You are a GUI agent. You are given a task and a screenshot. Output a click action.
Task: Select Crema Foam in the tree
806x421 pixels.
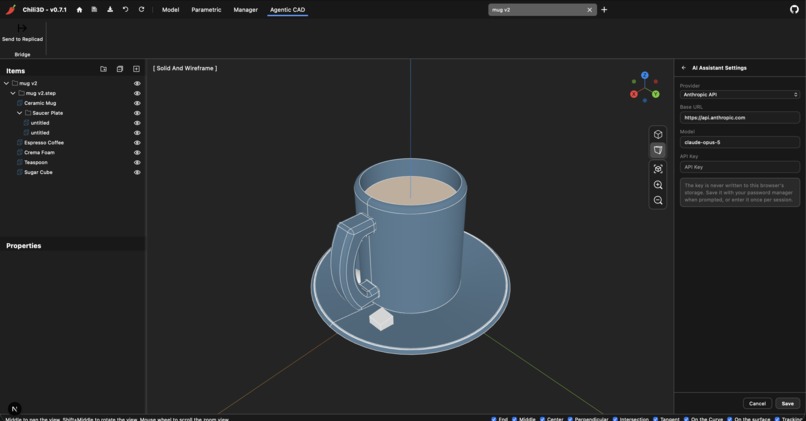coord(40,153)
